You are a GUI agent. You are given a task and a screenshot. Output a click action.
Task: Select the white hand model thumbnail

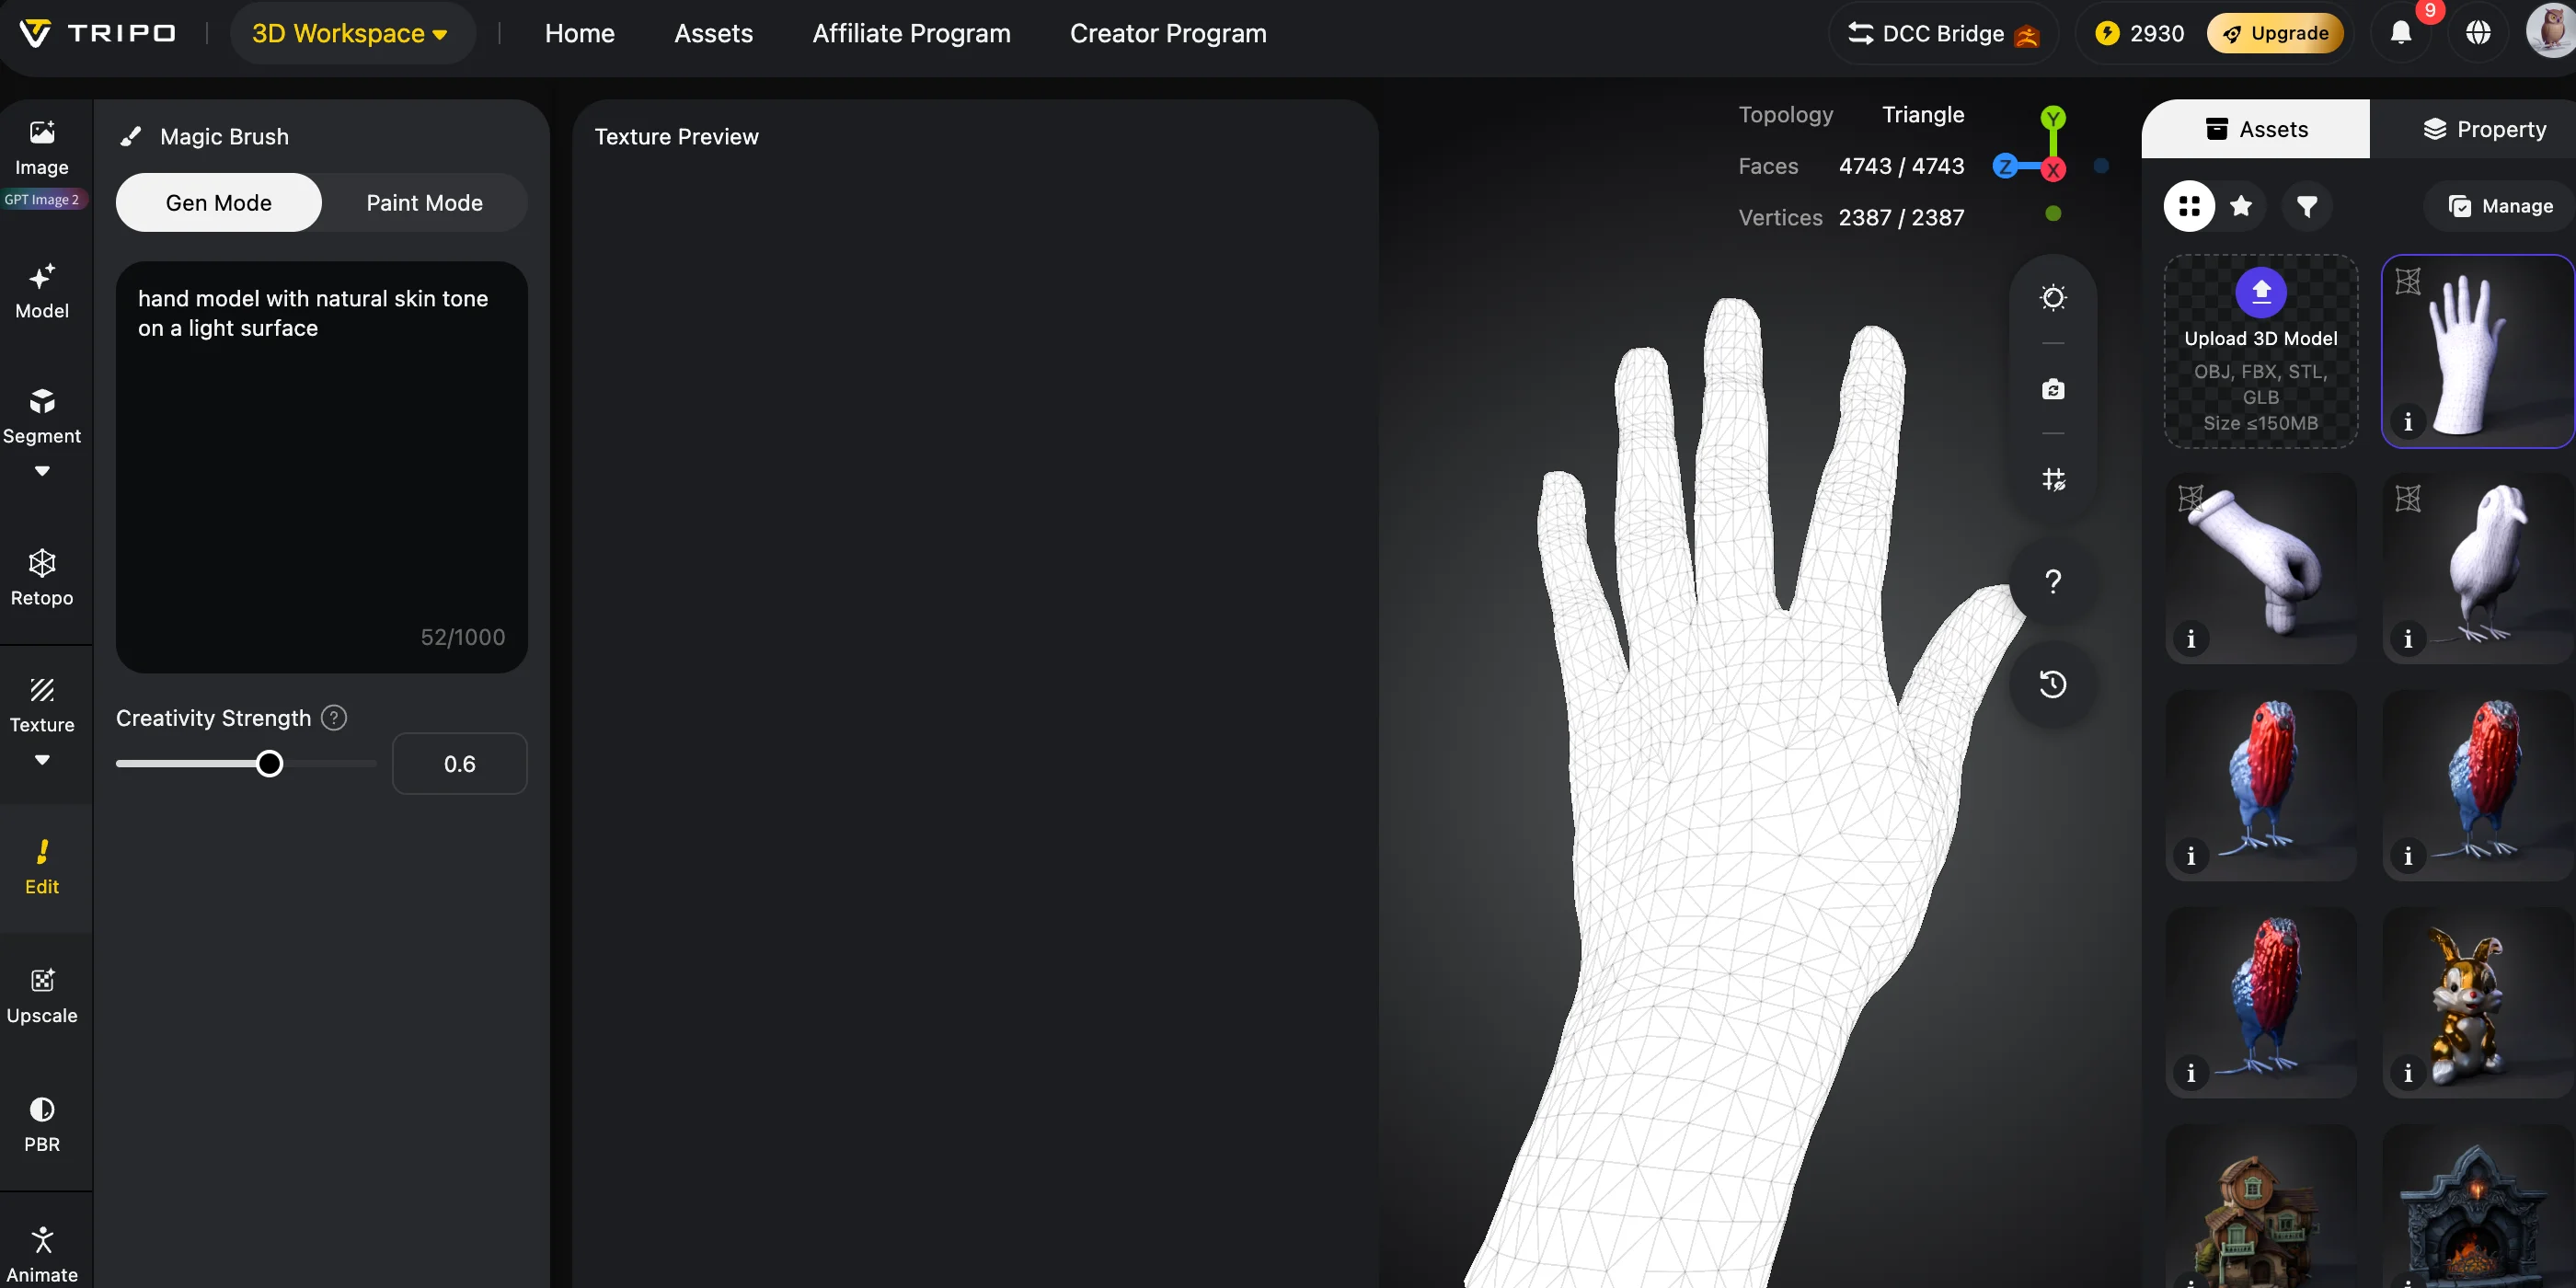click(x=2477, y=352)
